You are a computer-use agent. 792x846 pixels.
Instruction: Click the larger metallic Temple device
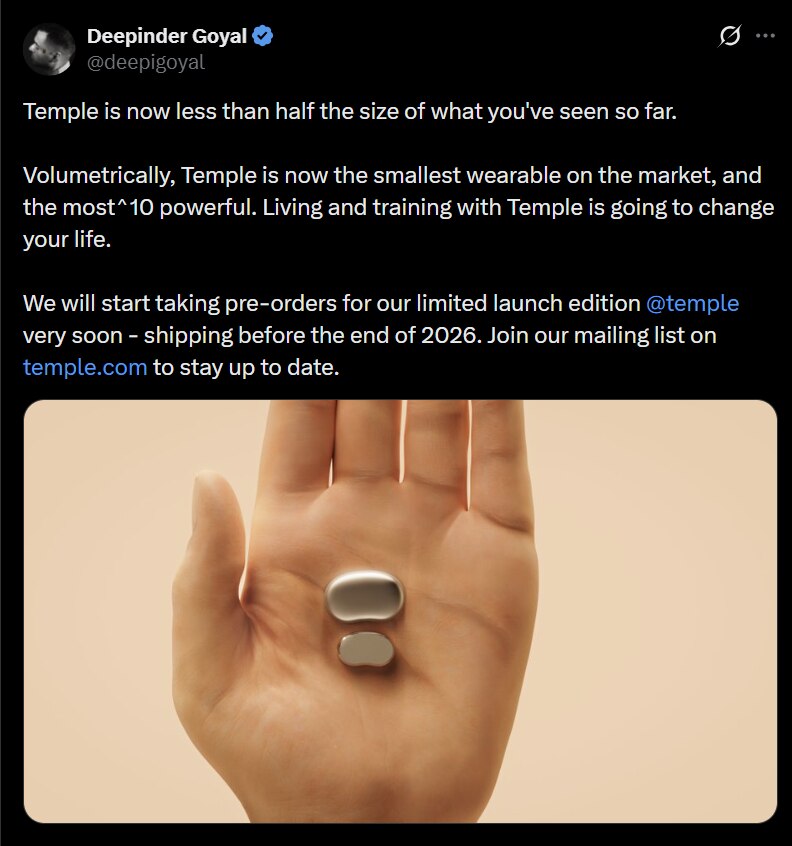(364, 596)
